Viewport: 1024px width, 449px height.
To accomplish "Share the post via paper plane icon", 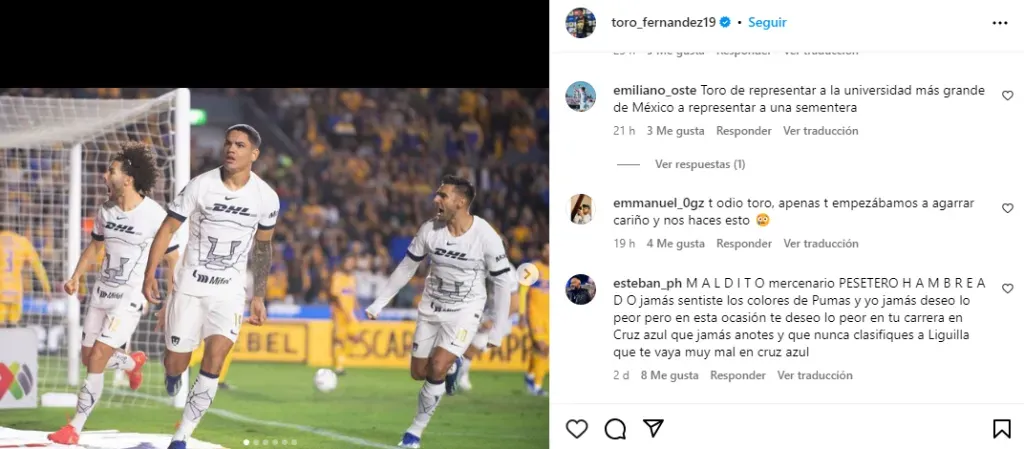I will click(x=653, y=429).
